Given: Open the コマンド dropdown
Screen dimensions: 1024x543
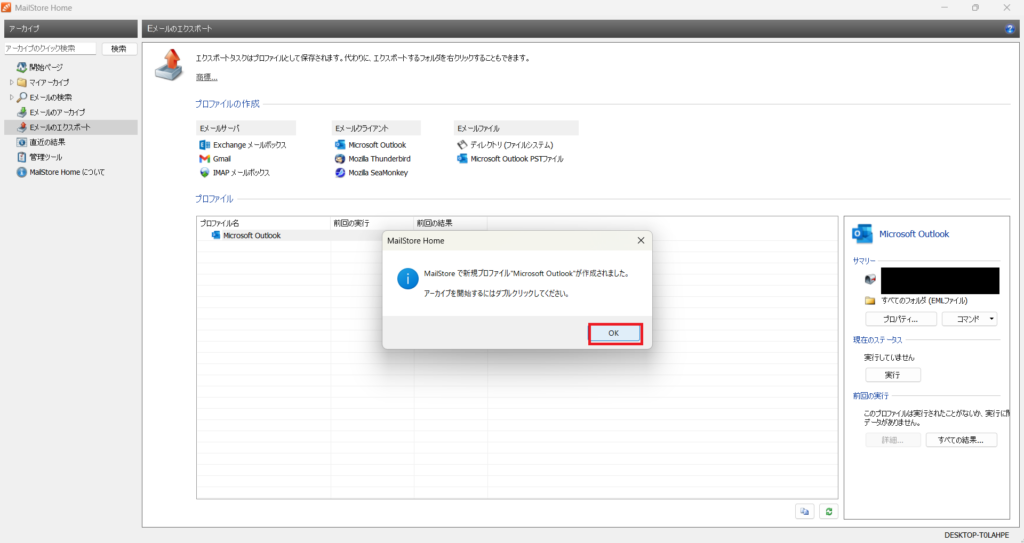Looking at the screenshot, I should [969, 320].
